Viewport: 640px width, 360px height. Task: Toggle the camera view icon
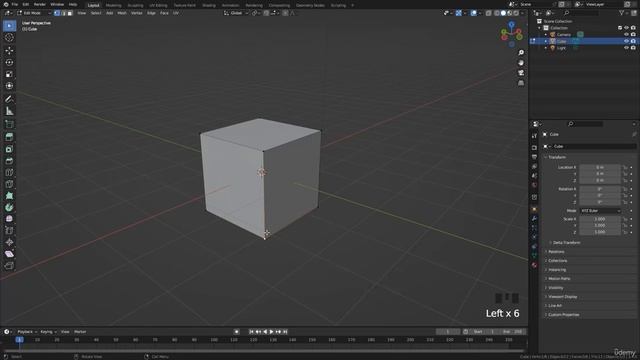click(521, 73)
